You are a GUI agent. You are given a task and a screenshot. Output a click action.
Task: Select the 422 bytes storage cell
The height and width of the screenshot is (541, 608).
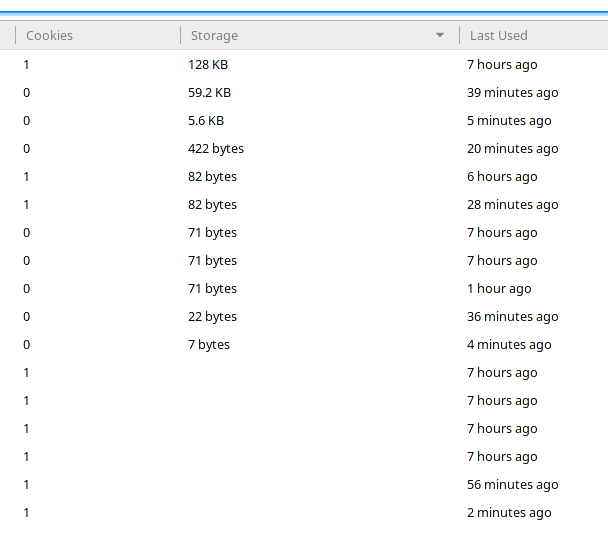(x=216, y=149)
